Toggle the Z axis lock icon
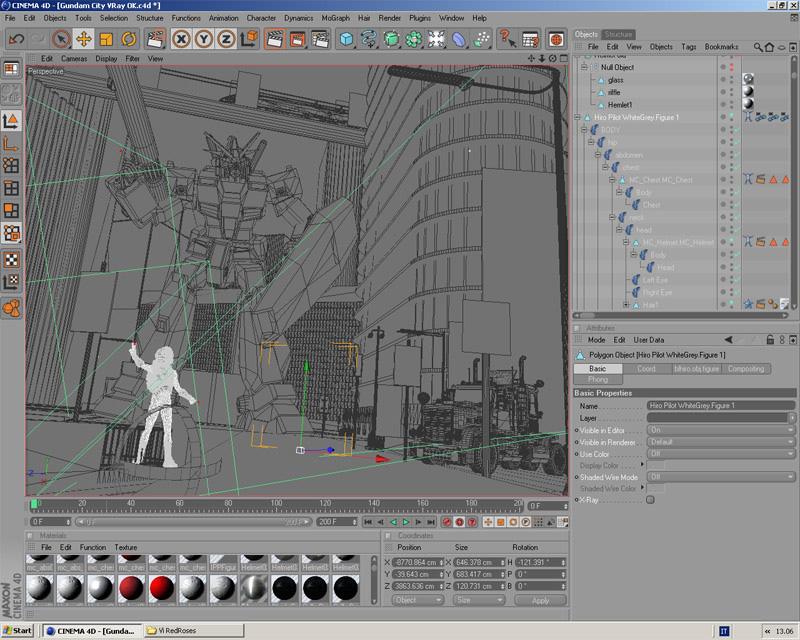This screenshot has width=800, height=640. 228,39
